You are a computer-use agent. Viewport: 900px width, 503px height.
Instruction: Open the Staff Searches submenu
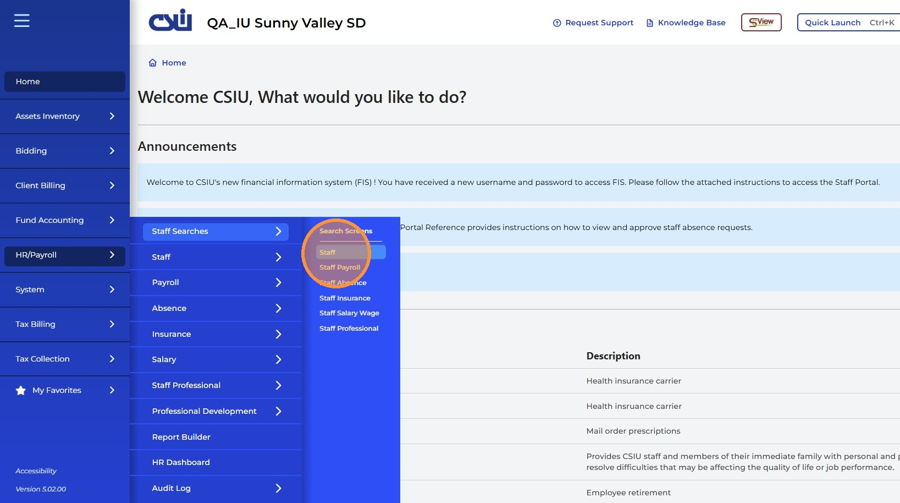[x=216, y=231]
